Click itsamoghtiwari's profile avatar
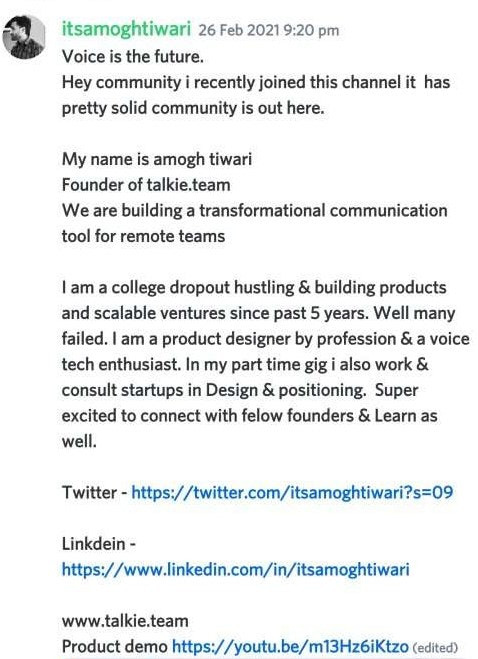478x659 pixels. pos(24,37)
